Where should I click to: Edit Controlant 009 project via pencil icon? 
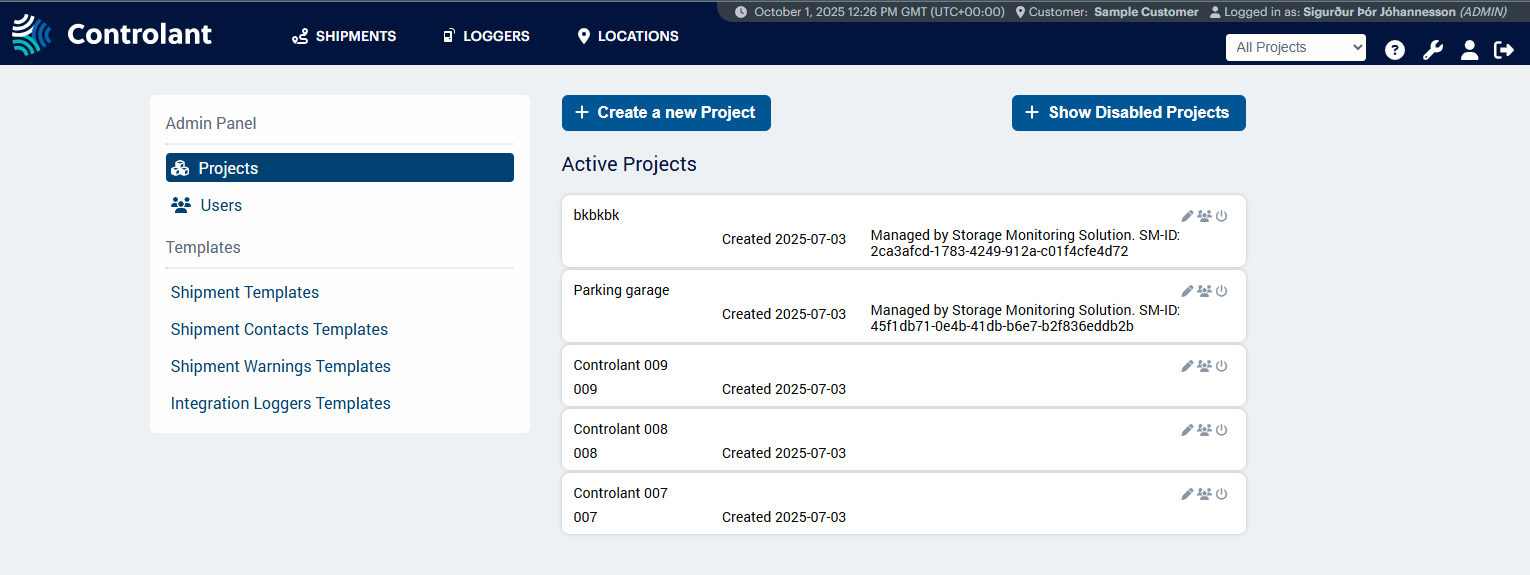(x=1187, y=366)
